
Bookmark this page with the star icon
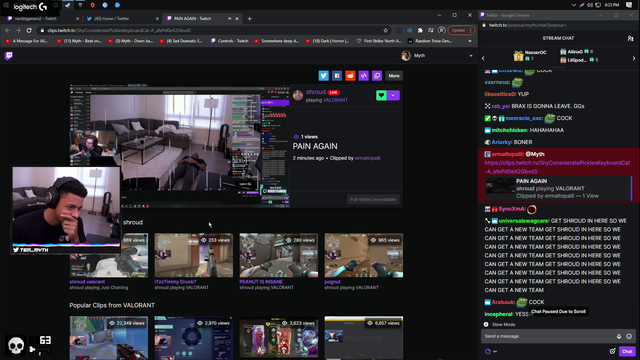(x=385, y=30)
